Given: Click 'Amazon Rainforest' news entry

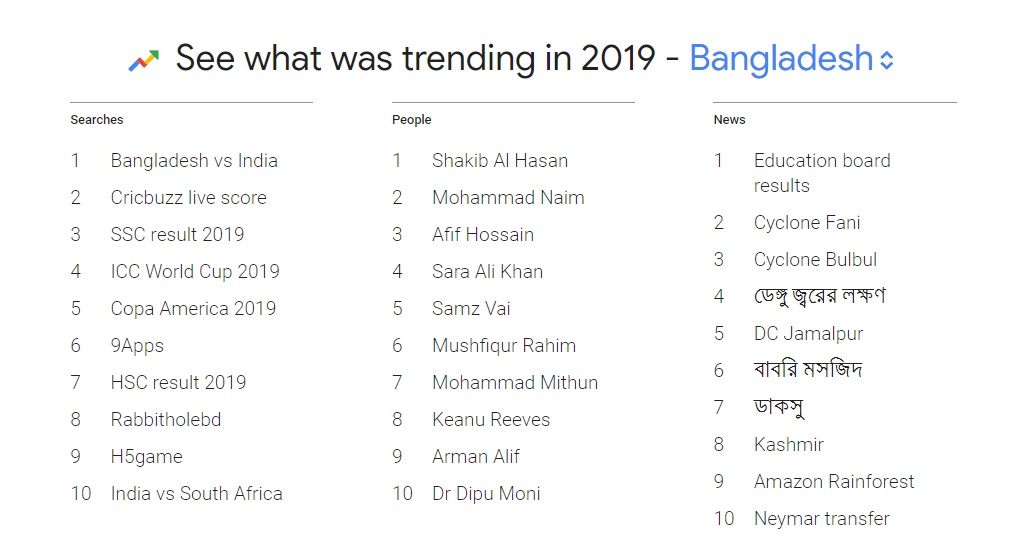Looking at the screenshot, I should coord(834,482).
